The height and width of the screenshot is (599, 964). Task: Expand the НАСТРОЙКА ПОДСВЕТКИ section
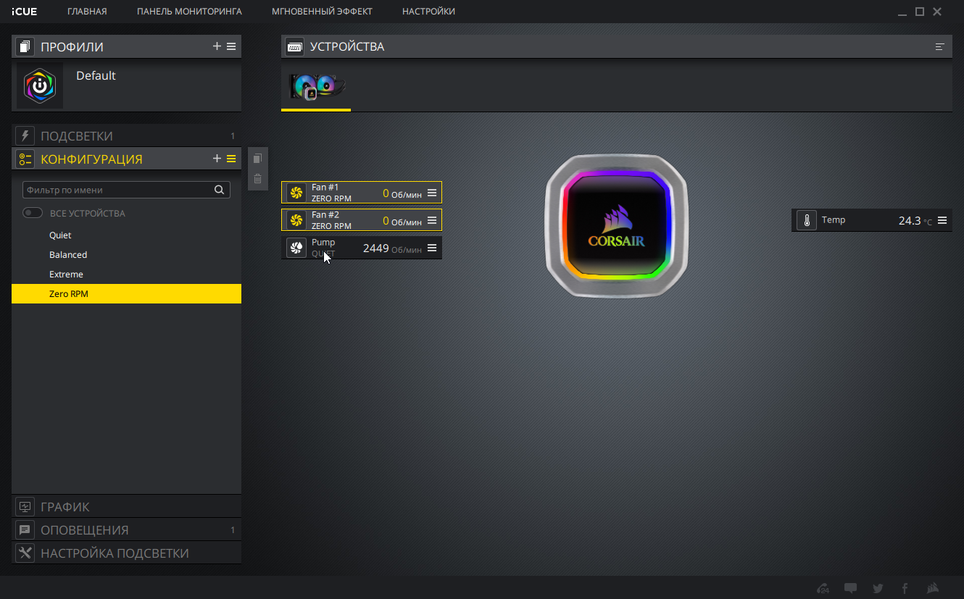(x=126, y=553)
